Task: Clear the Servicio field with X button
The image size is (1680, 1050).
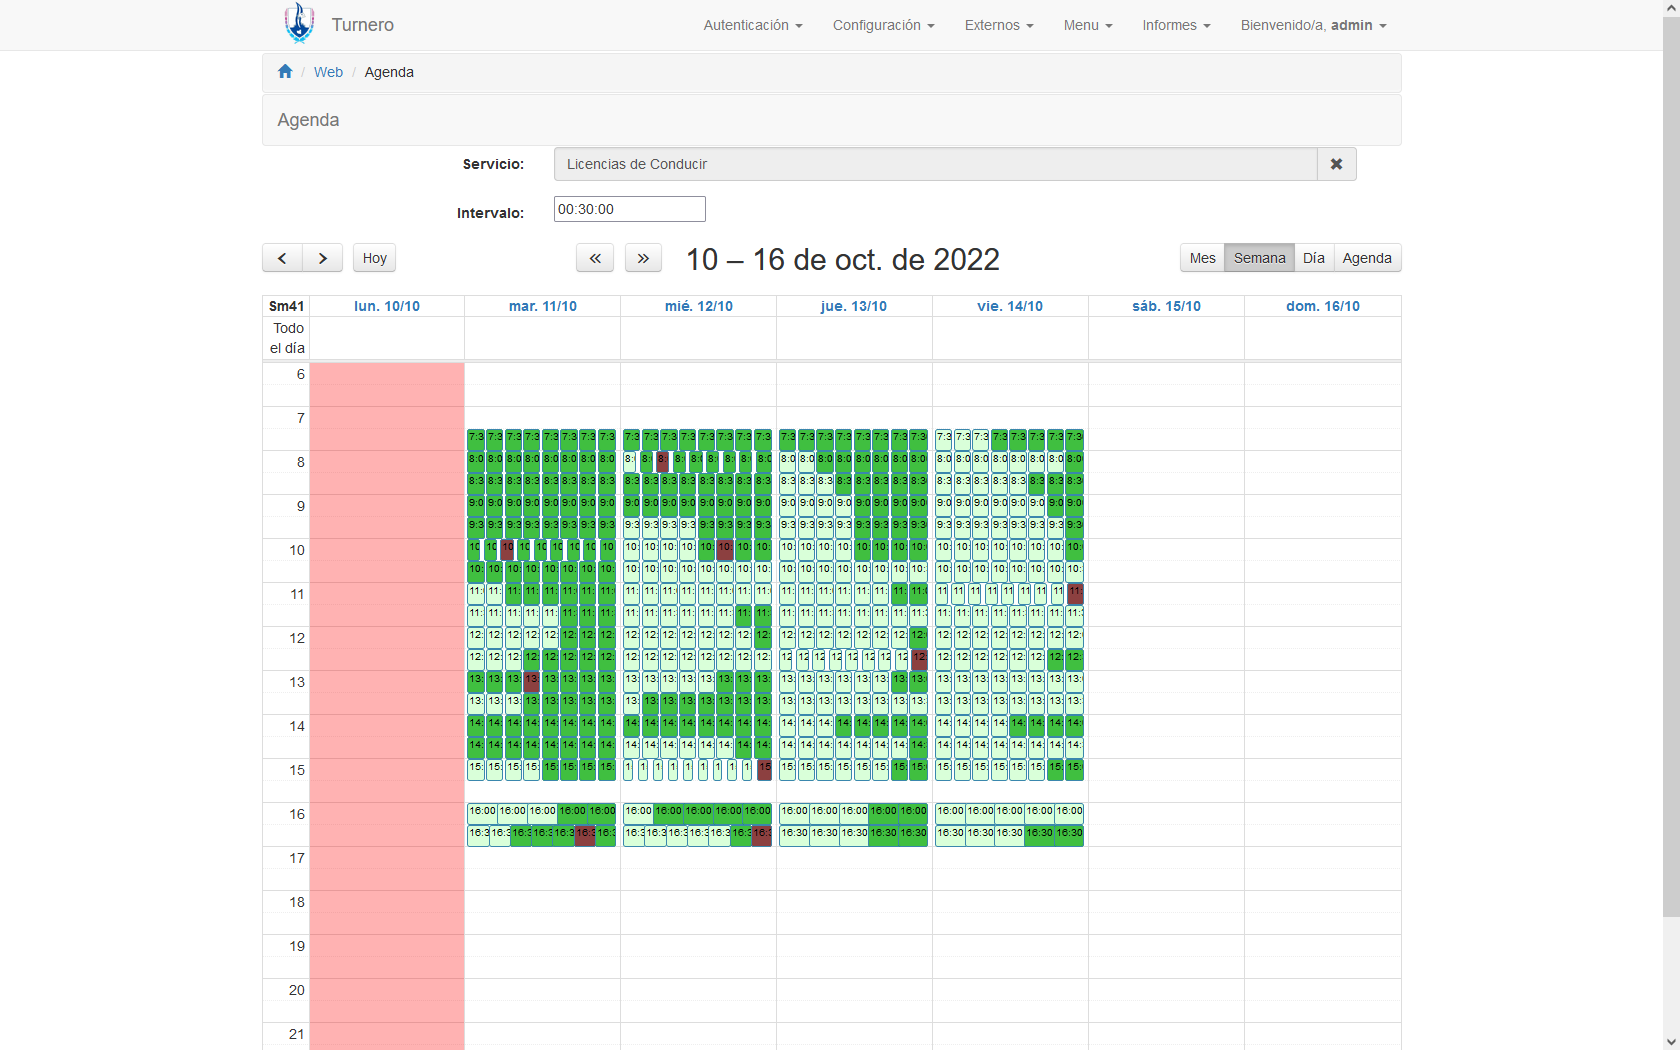Action: click(x=1336, y=164)
